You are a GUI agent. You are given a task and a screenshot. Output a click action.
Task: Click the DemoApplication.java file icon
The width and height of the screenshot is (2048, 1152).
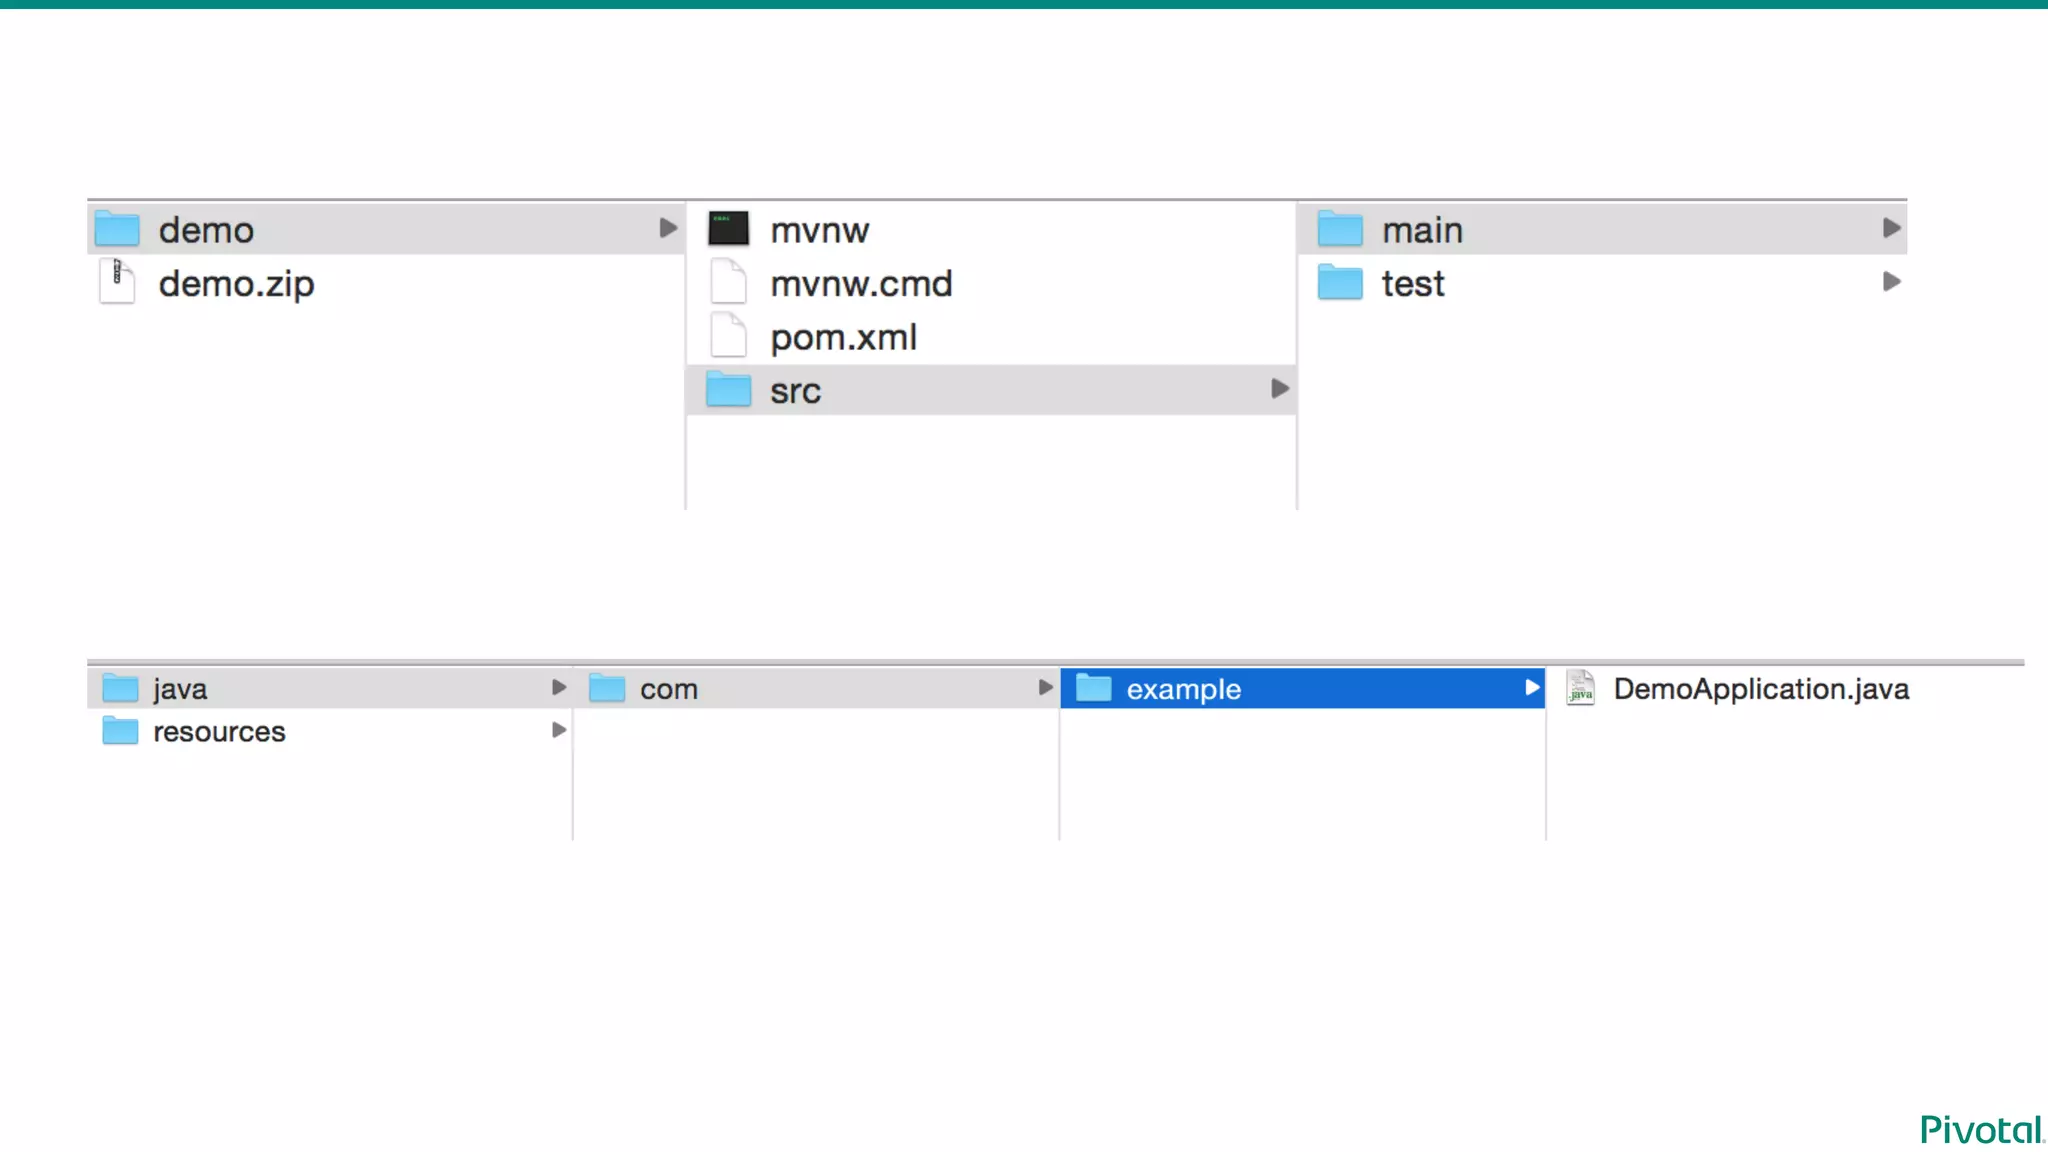(1581, 688)
